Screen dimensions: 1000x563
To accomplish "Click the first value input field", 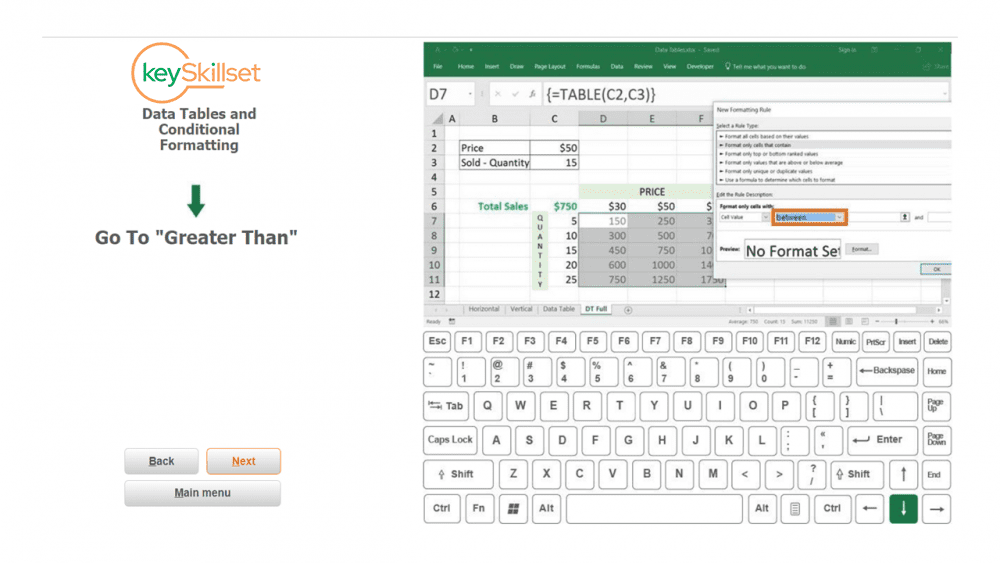I will [873, 217].
